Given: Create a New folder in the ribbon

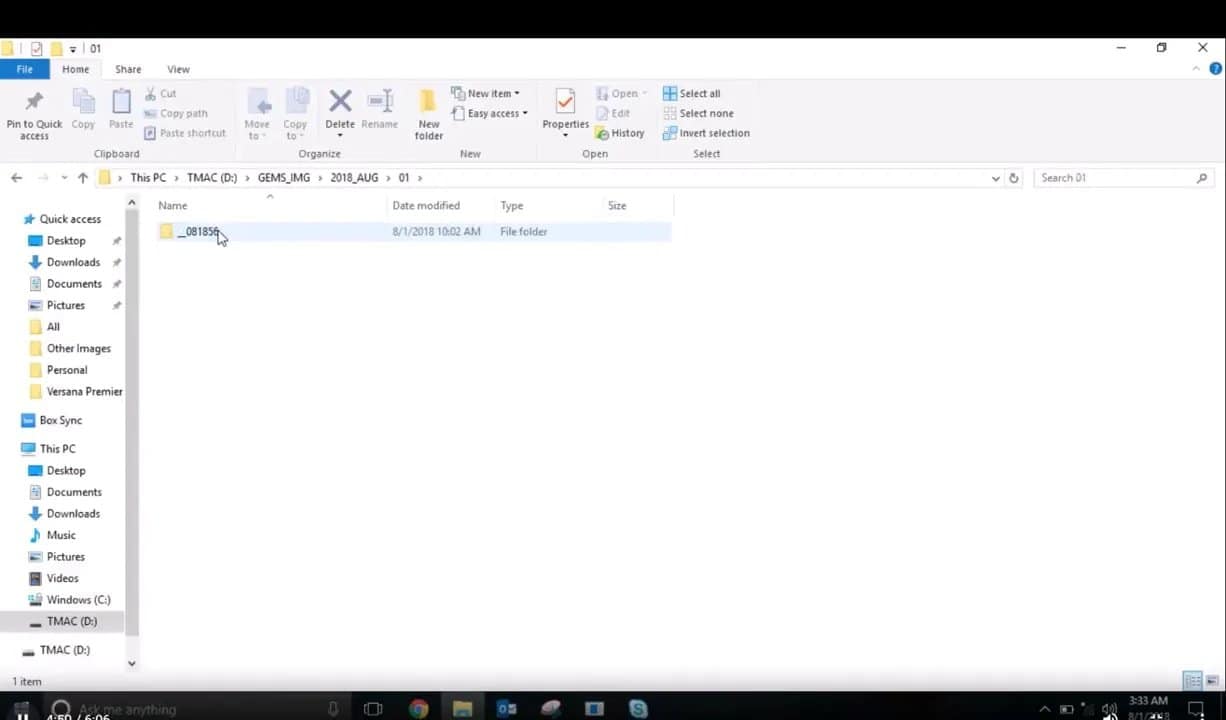Looking at the screenshot, I should tap(428, 112).
